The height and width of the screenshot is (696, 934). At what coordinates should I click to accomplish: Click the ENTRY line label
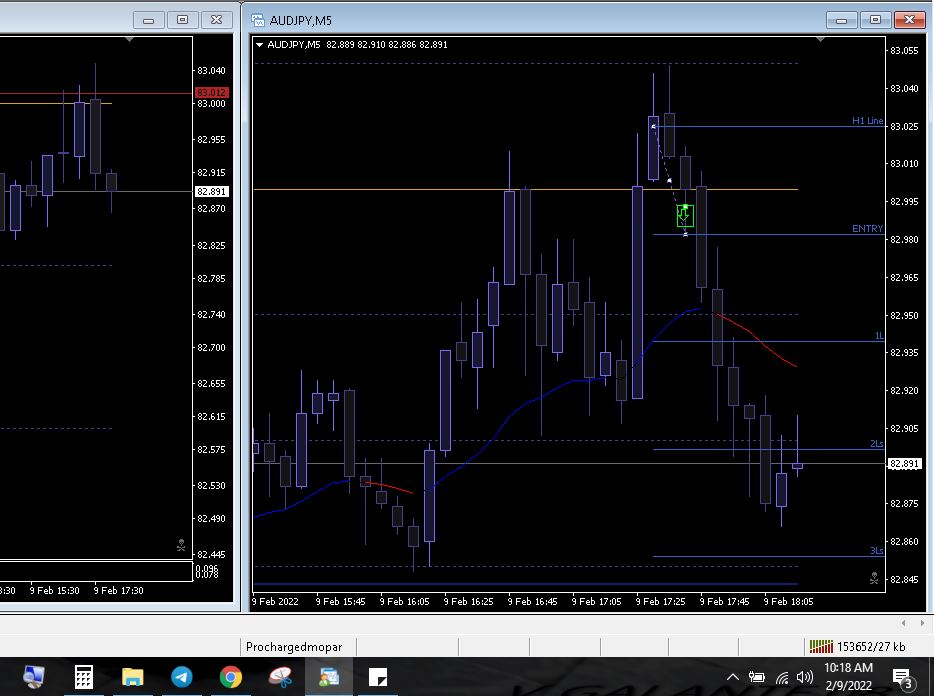point(867,229)
